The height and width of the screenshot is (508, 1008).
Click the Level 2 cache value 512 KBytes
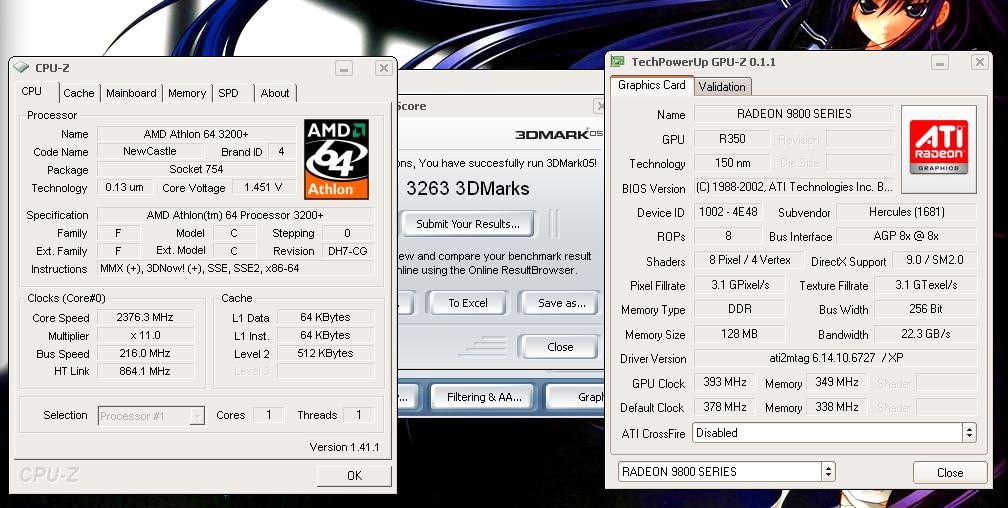coord(325,353)
